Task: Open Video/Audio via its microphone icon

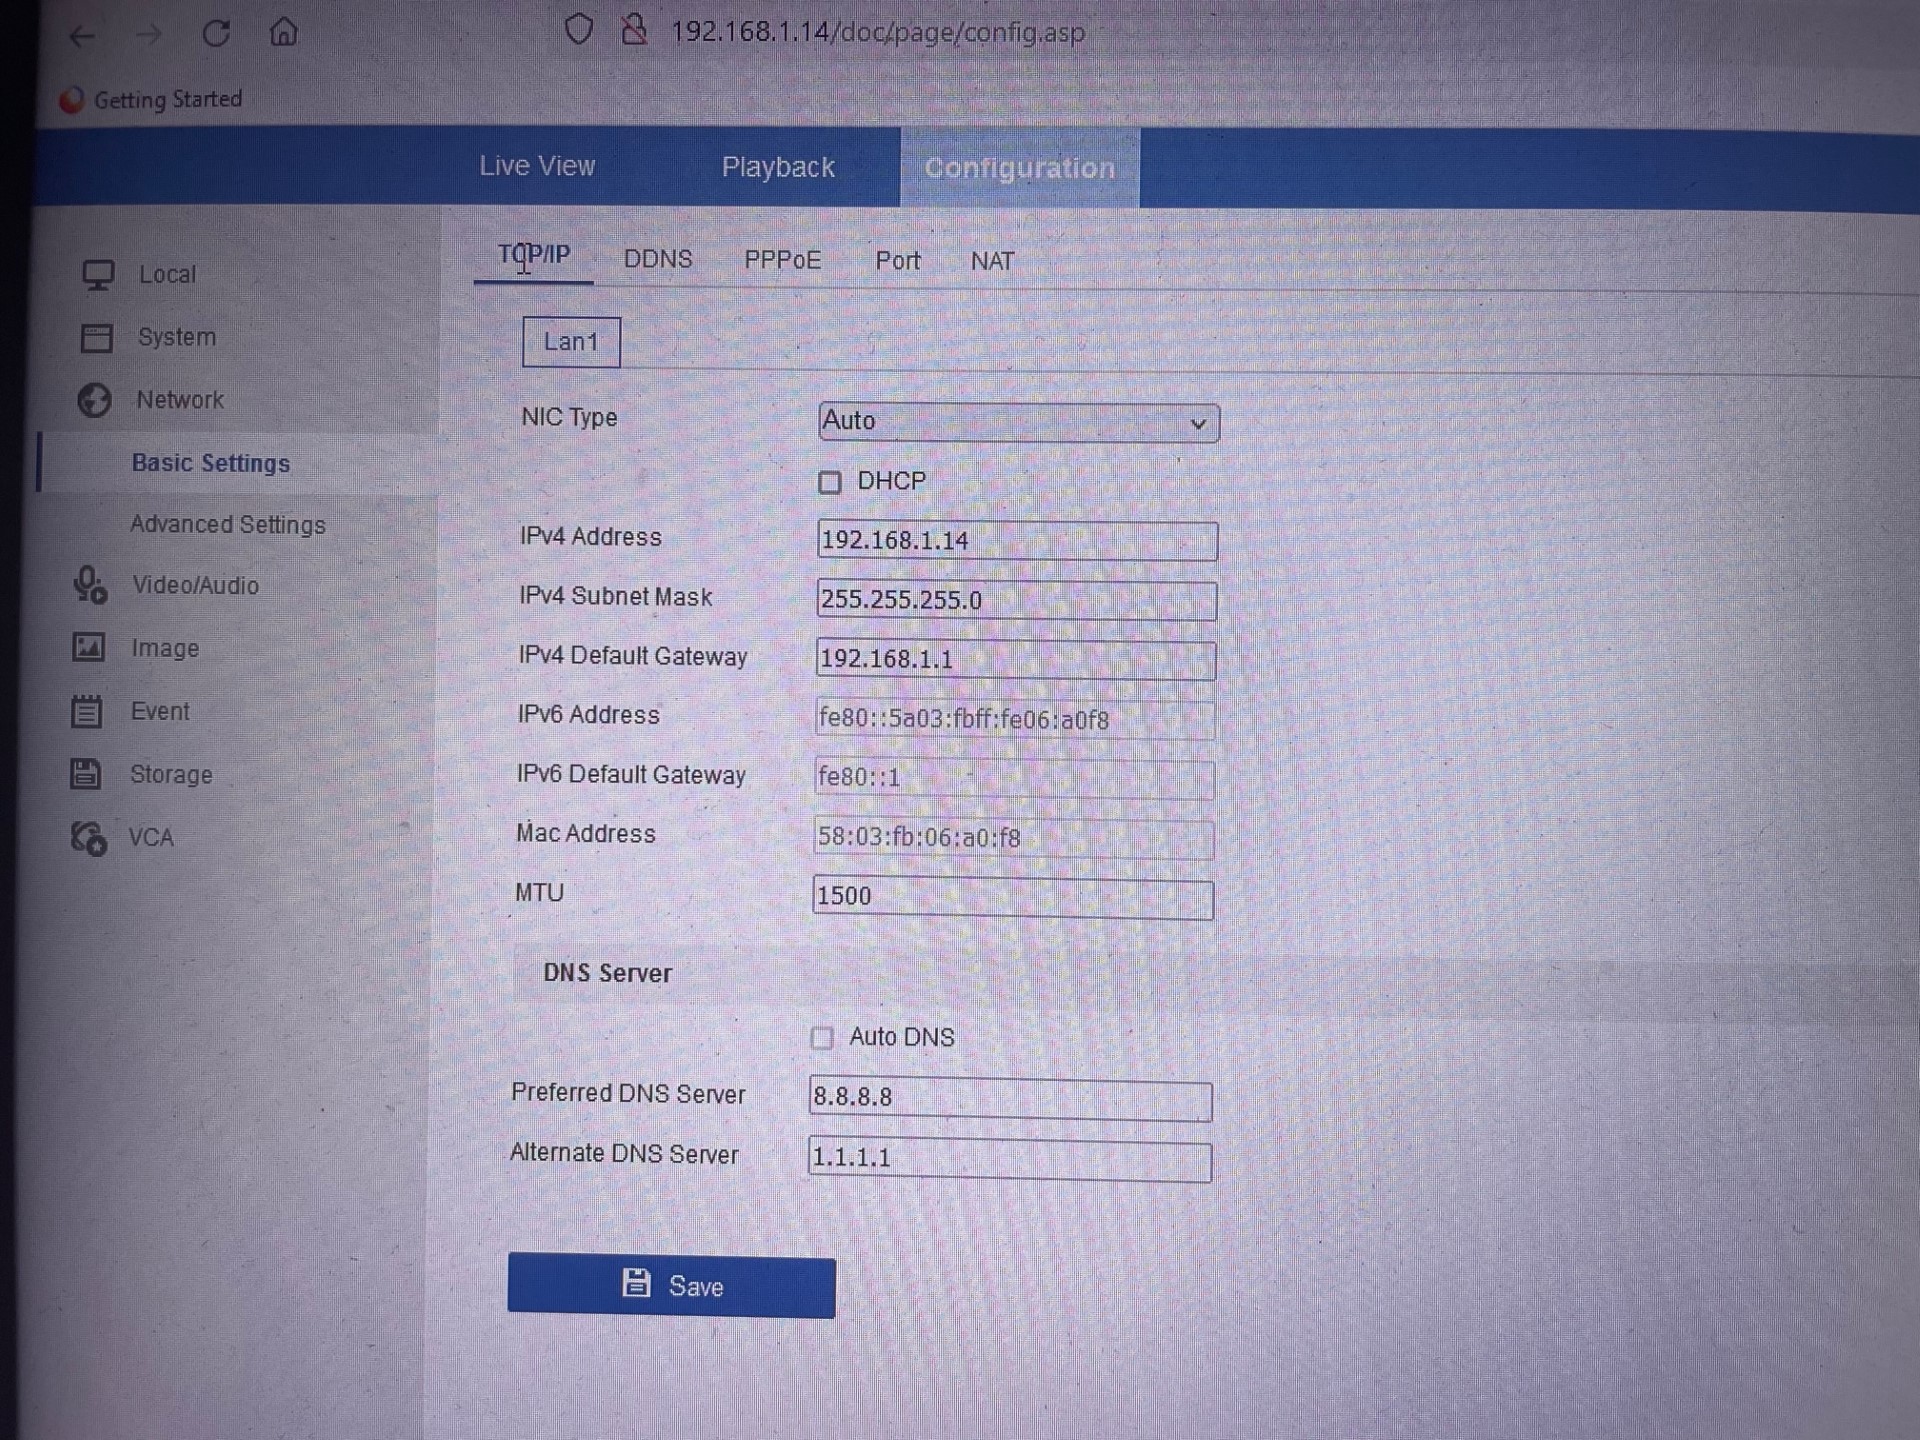Action: (90, 585)
